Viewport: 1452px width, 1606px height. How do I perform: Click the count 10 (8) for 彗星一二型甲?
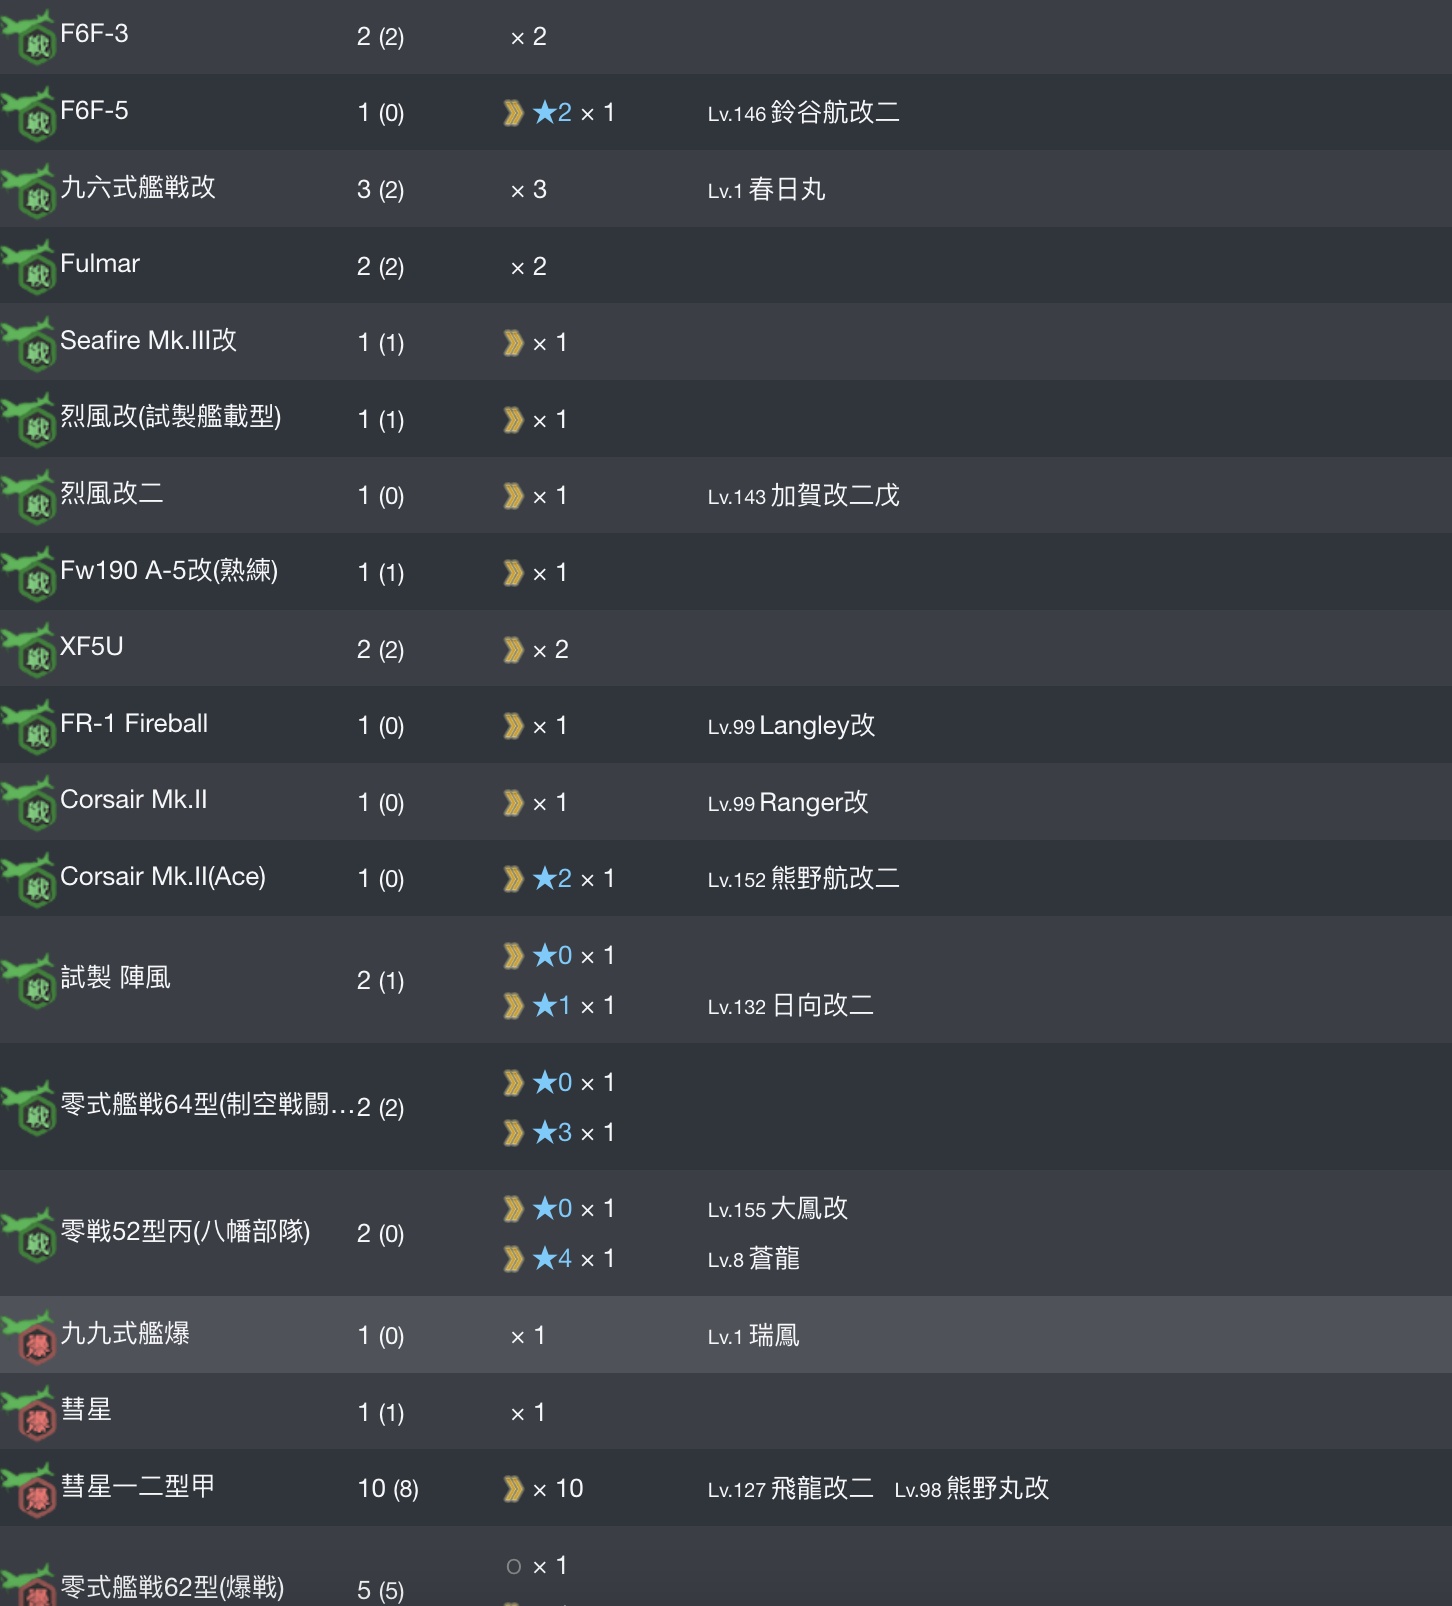point(388,1489)
